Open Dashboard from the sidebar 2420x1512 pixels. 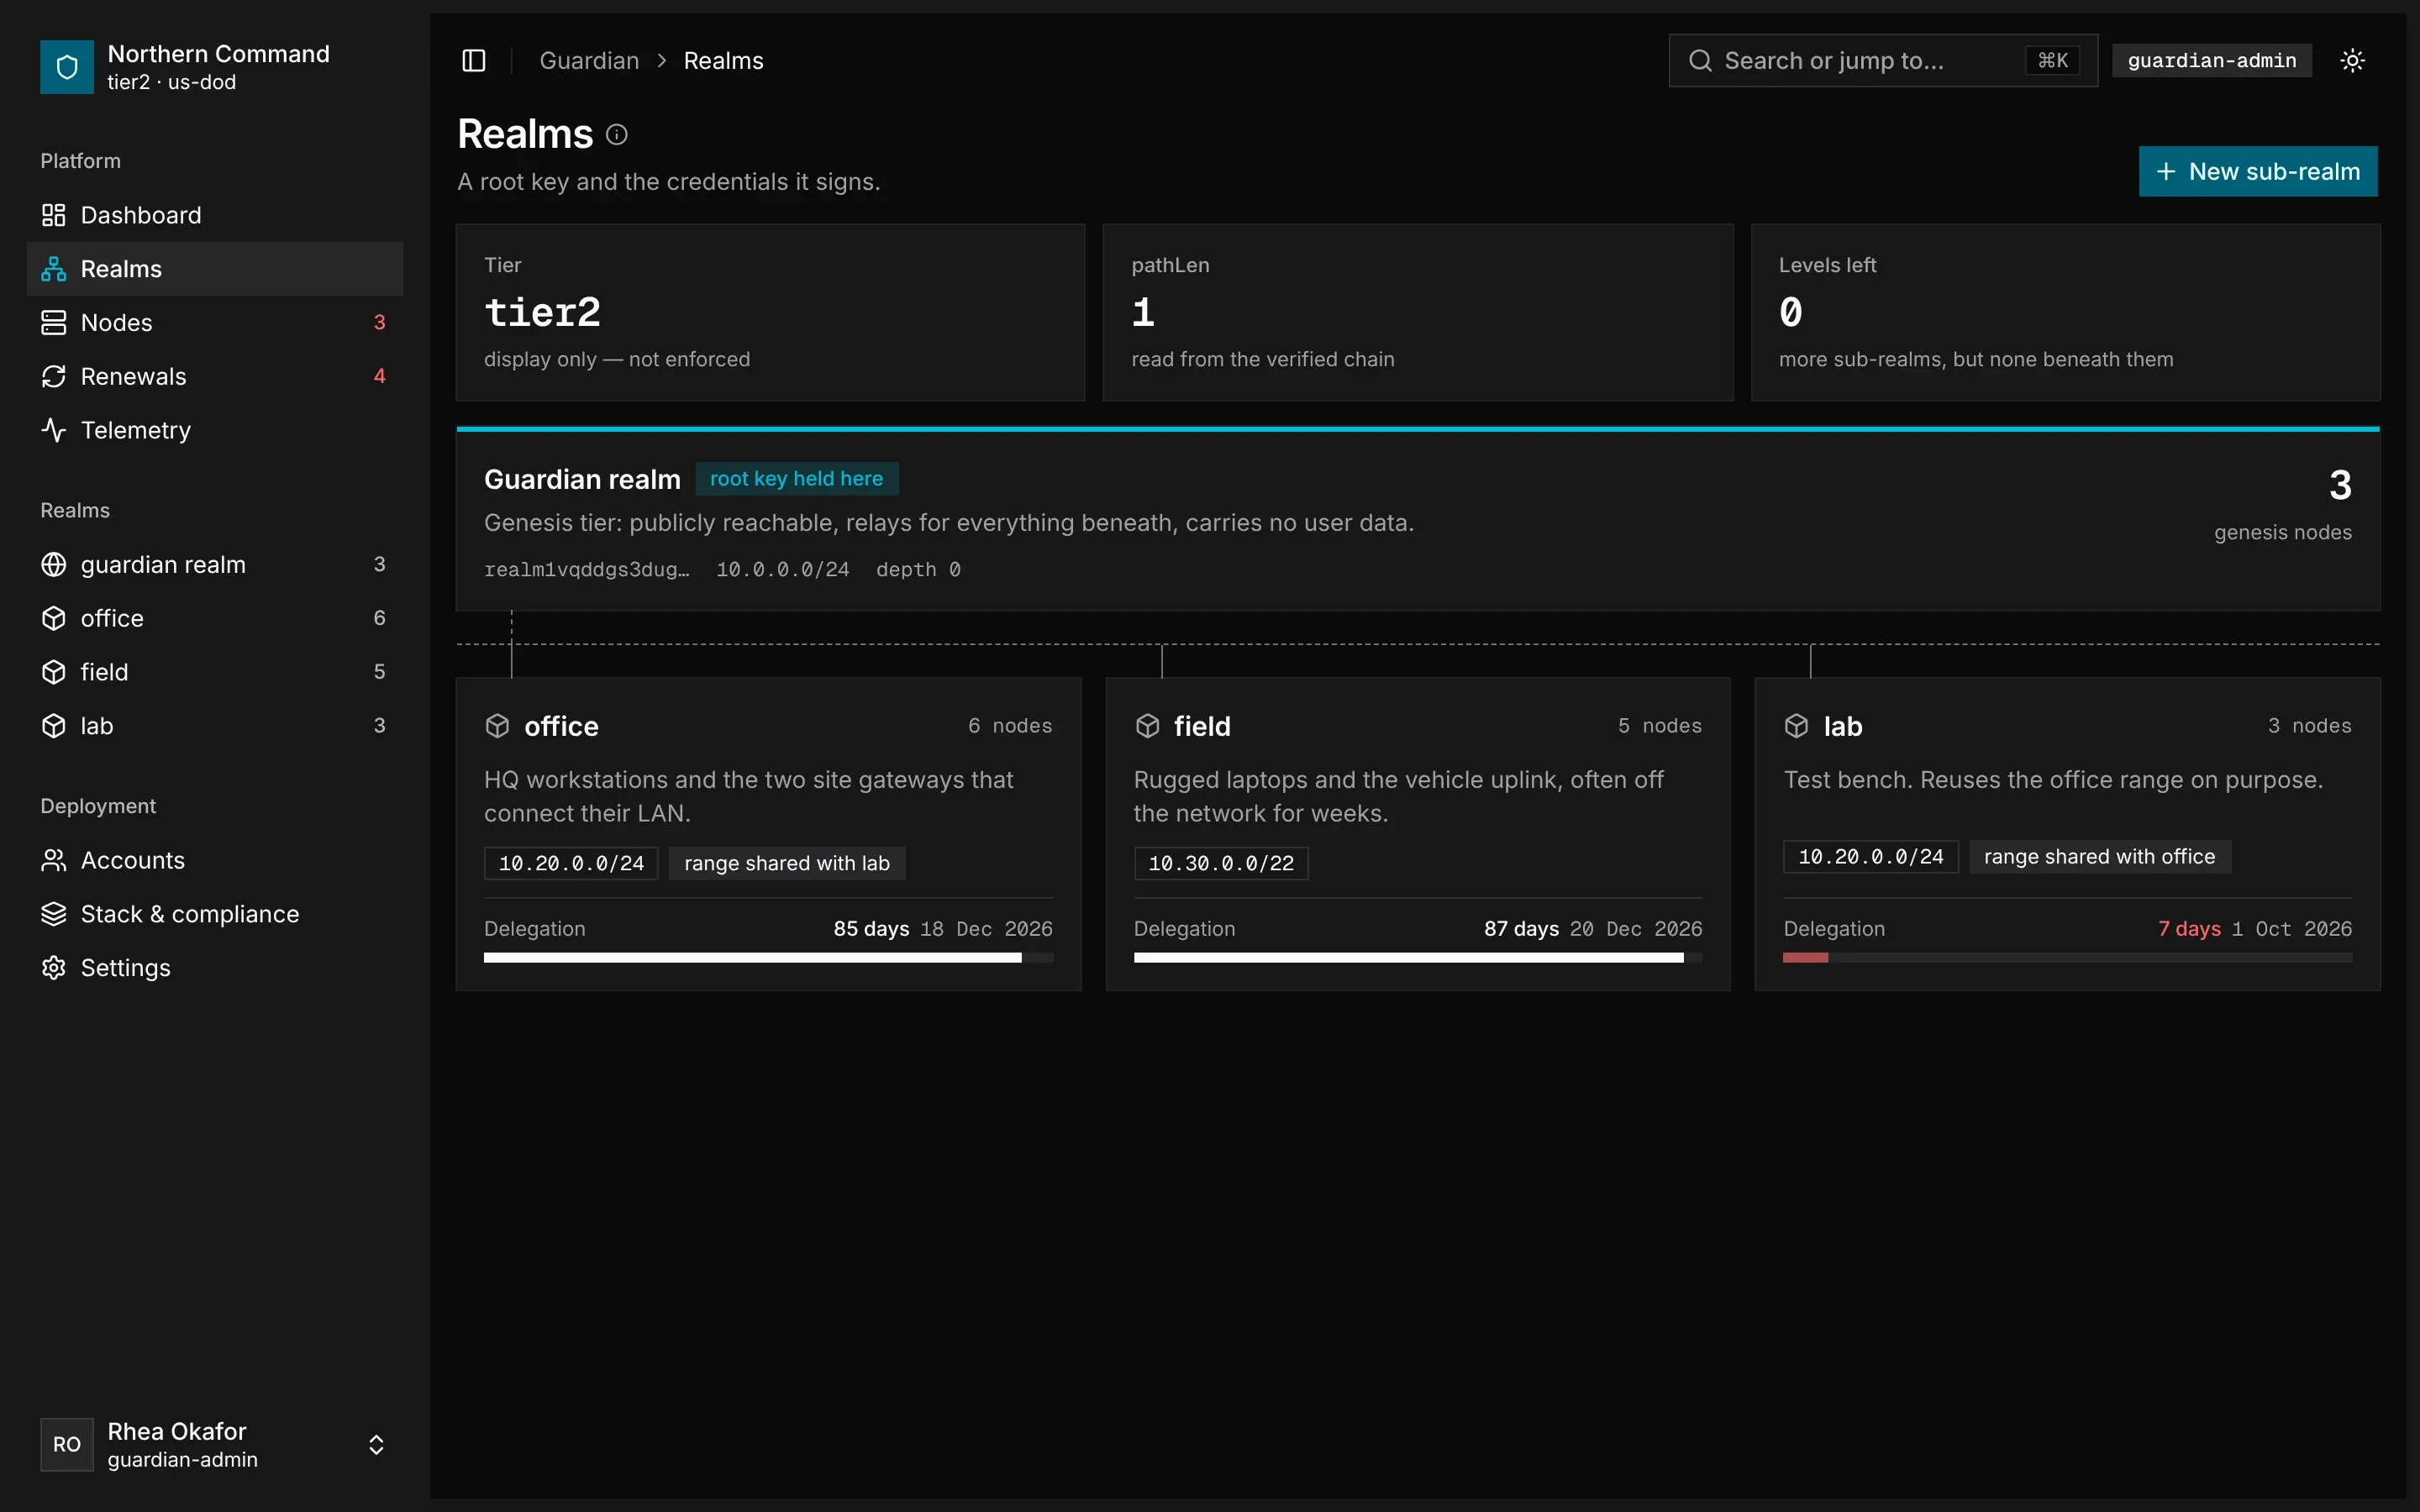215,215
